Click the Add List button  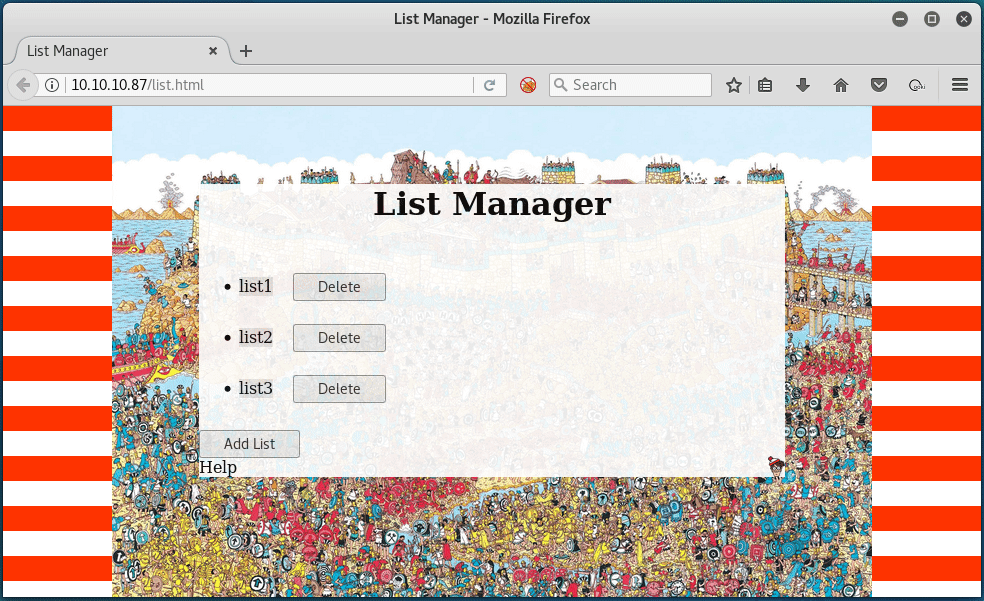(249, 444)
